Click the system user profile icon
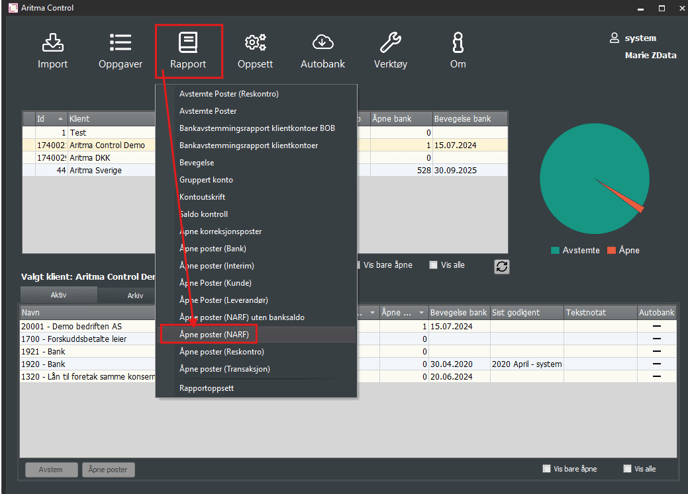 point(615,38)
